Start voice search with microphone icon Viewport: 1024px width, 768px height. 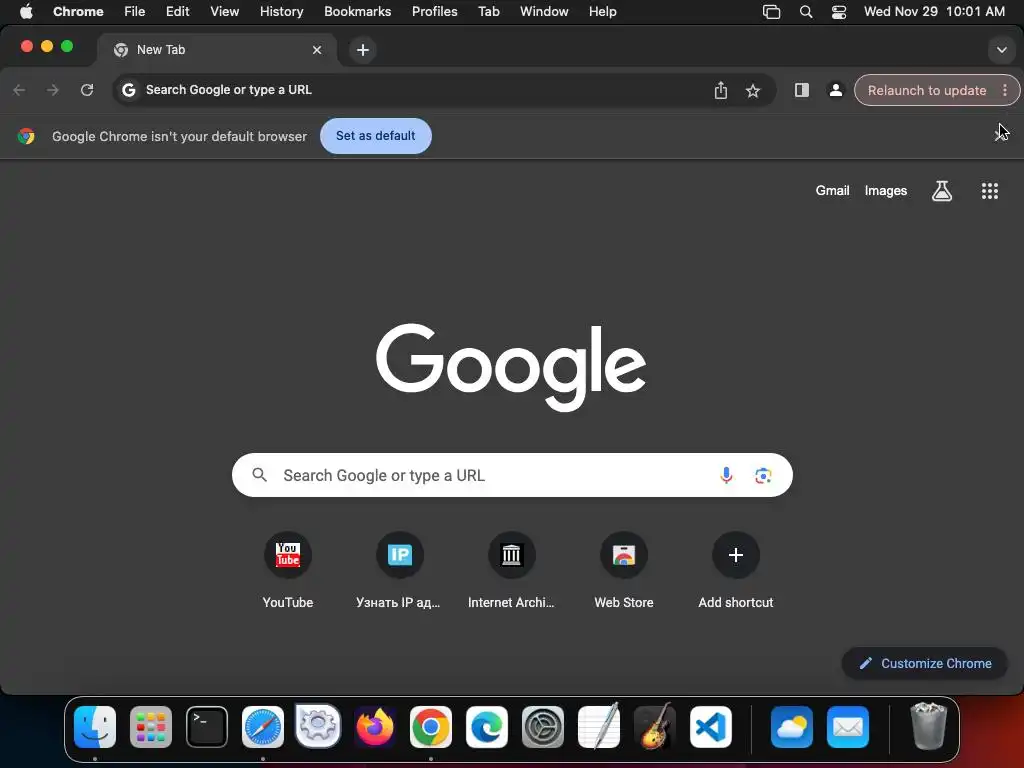point(726,475)
